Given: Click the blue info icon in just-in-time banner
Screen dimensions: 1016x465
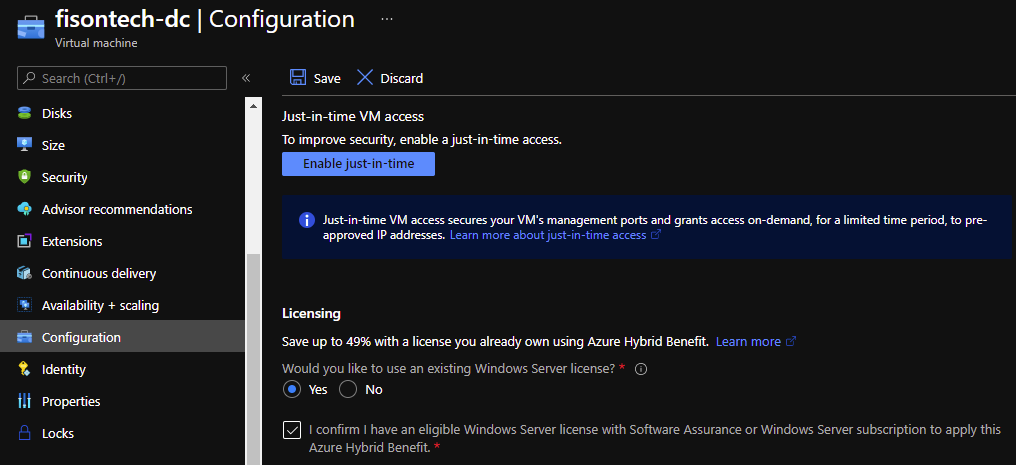Looking at the screenshot, I should (306, 220).
